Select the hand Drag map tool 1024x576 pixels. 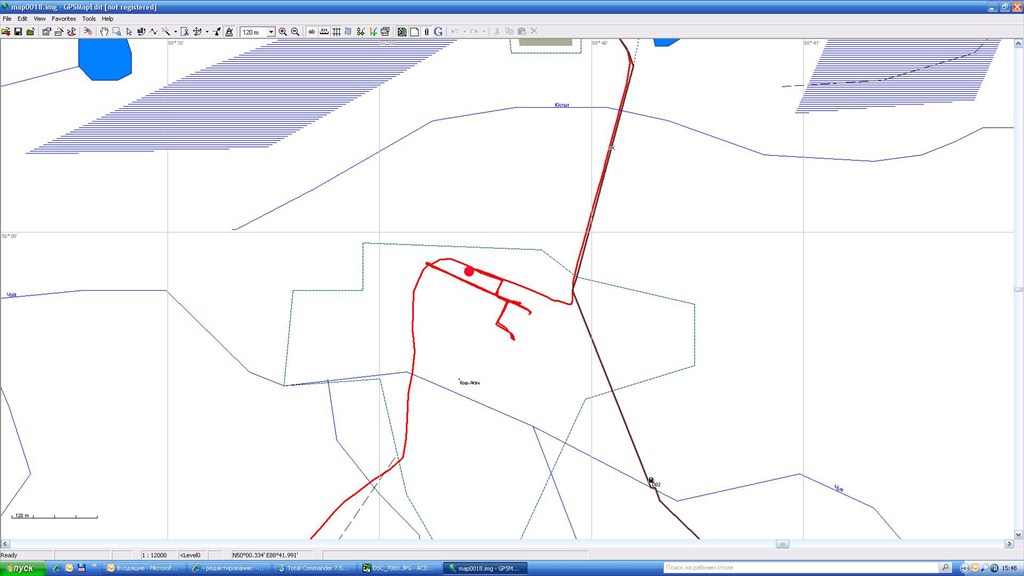tap(104, 31)
